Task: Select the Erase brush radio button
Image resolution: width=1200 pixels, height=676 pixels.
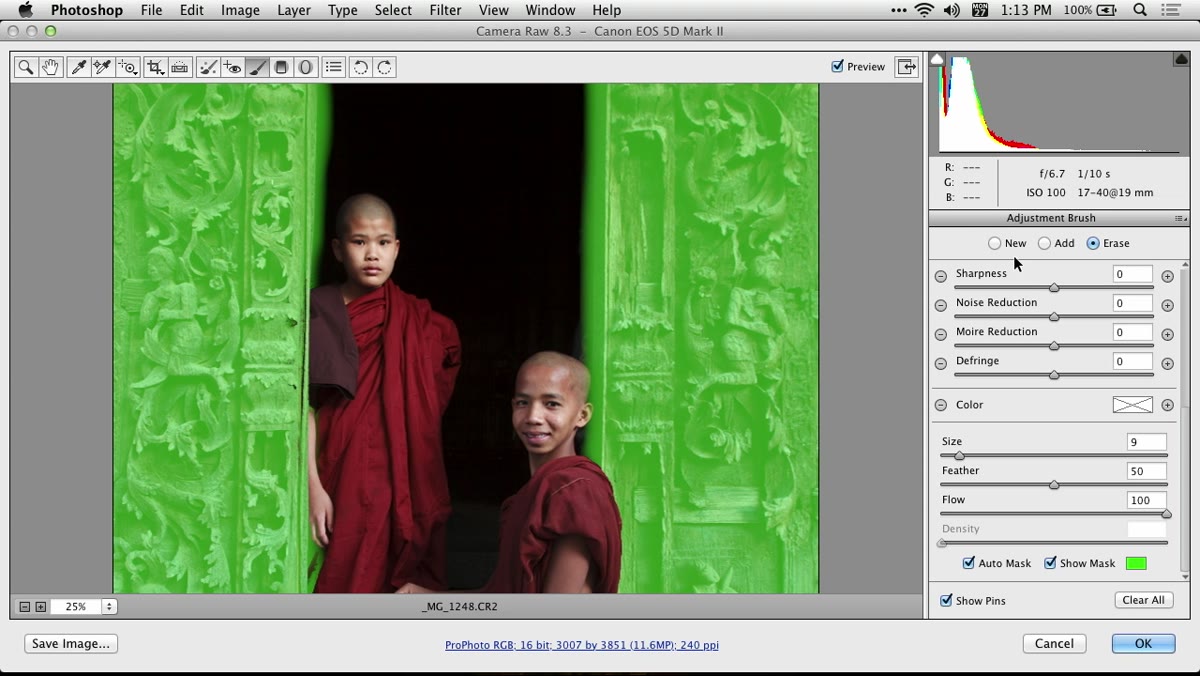Action: [1093, 243]
